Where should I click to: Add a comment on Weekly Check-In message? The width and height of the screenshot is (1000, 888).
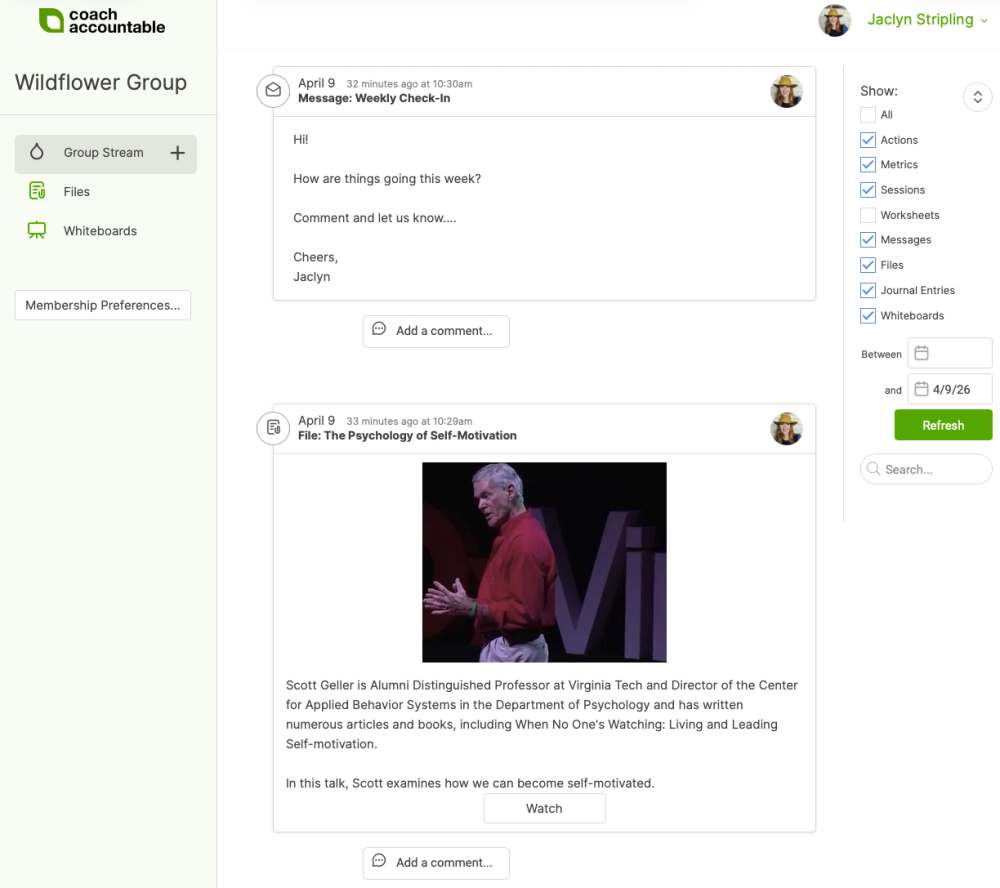tap(436, 331)
